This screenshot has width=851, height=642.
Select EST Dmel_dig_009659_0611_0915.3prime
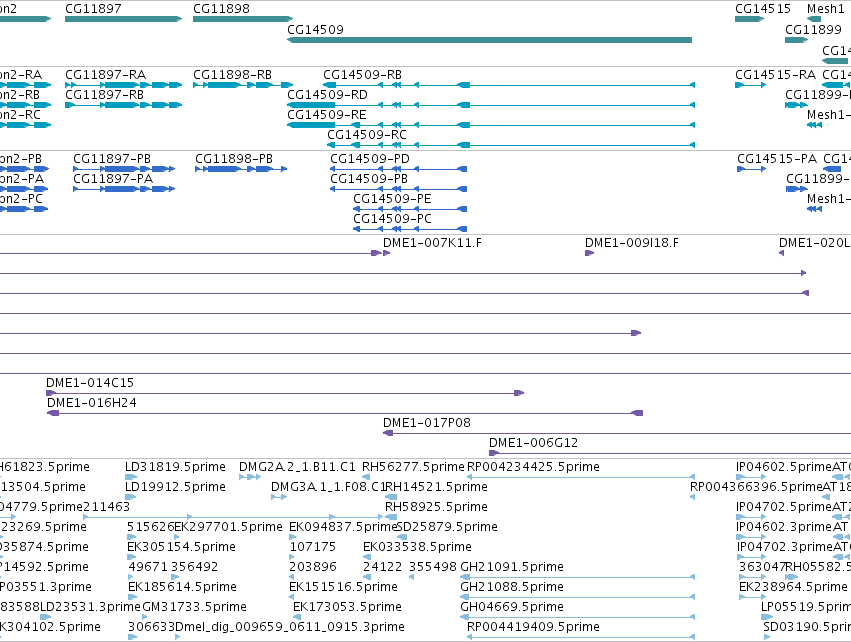coord(178,637)
